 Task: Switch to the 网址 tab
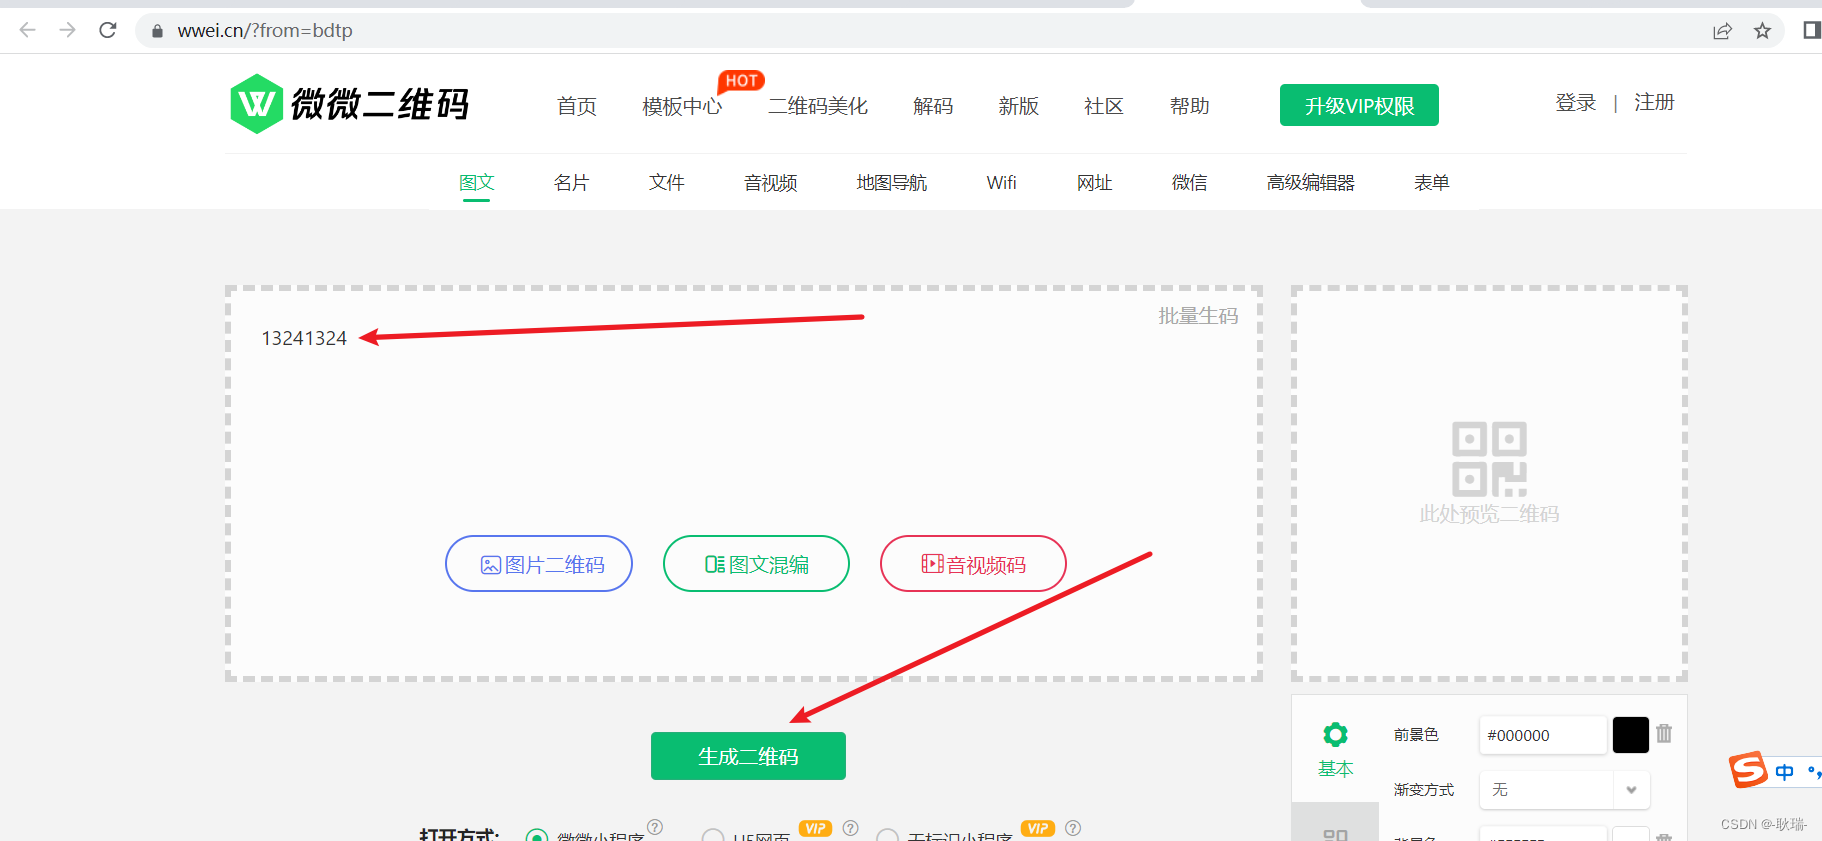(1095, 182)
